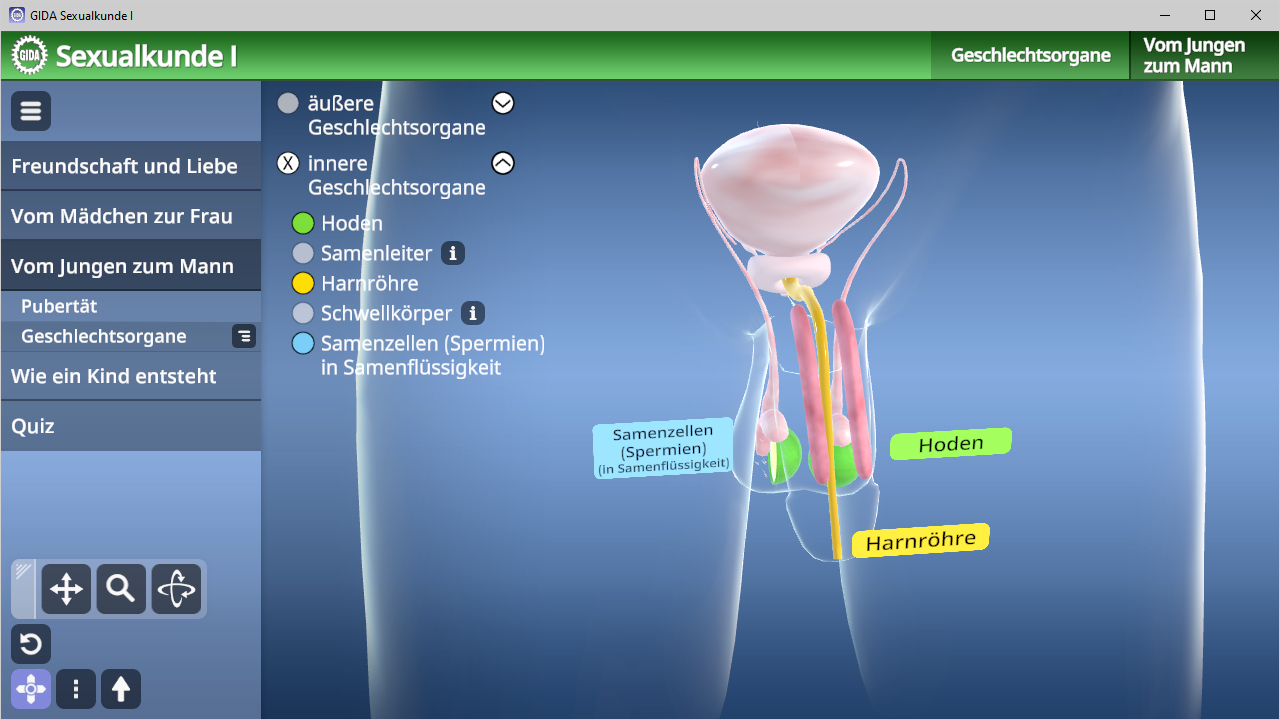Click the Schwellkörper list entry text

pos(387,313)
